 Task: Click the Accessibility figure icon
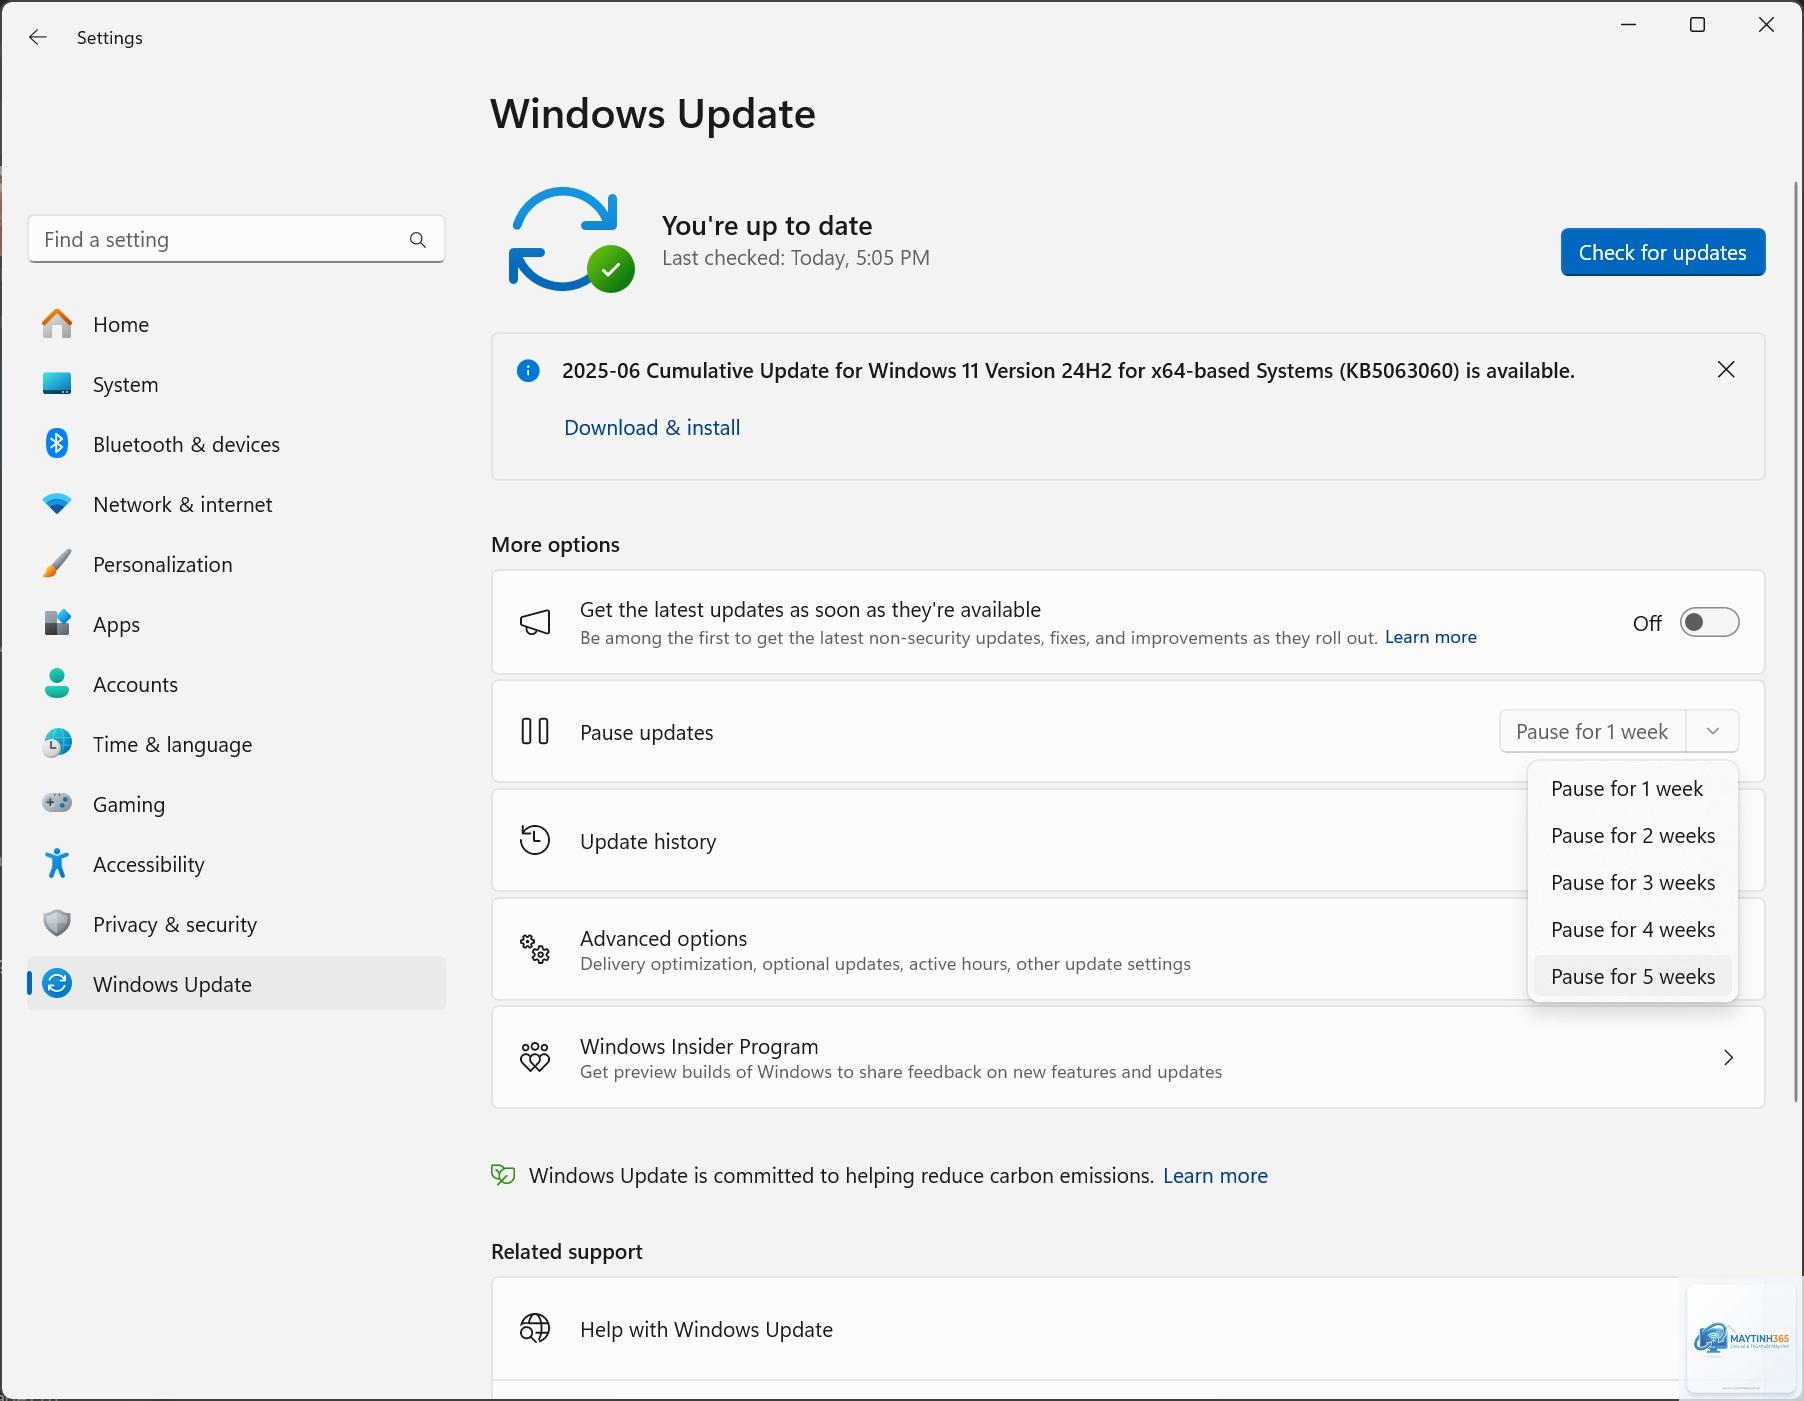click(x=57, y=864)
